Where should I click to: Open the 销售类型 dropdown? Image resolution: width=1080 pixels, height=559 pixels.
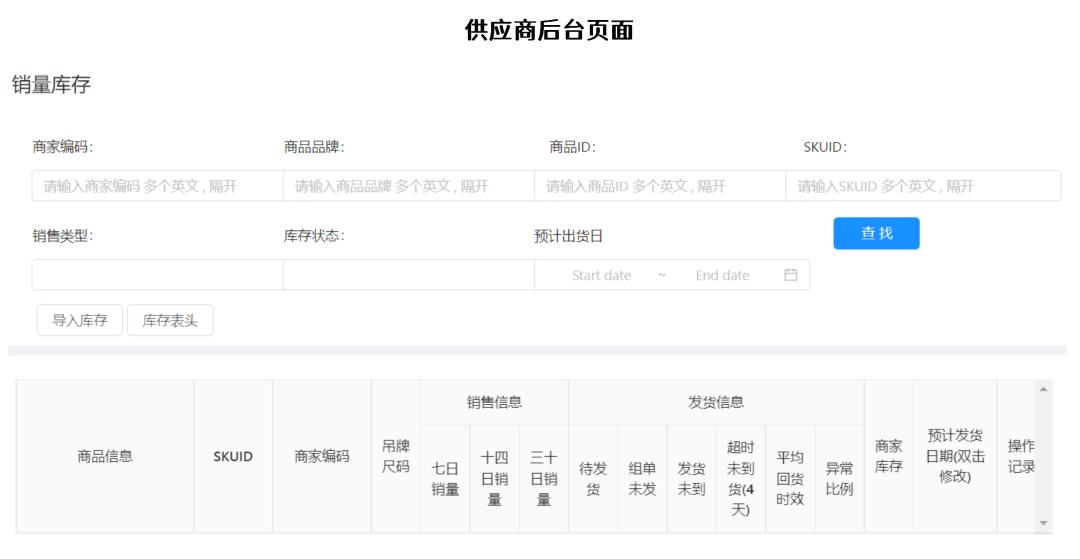click(x=157, y=275)
